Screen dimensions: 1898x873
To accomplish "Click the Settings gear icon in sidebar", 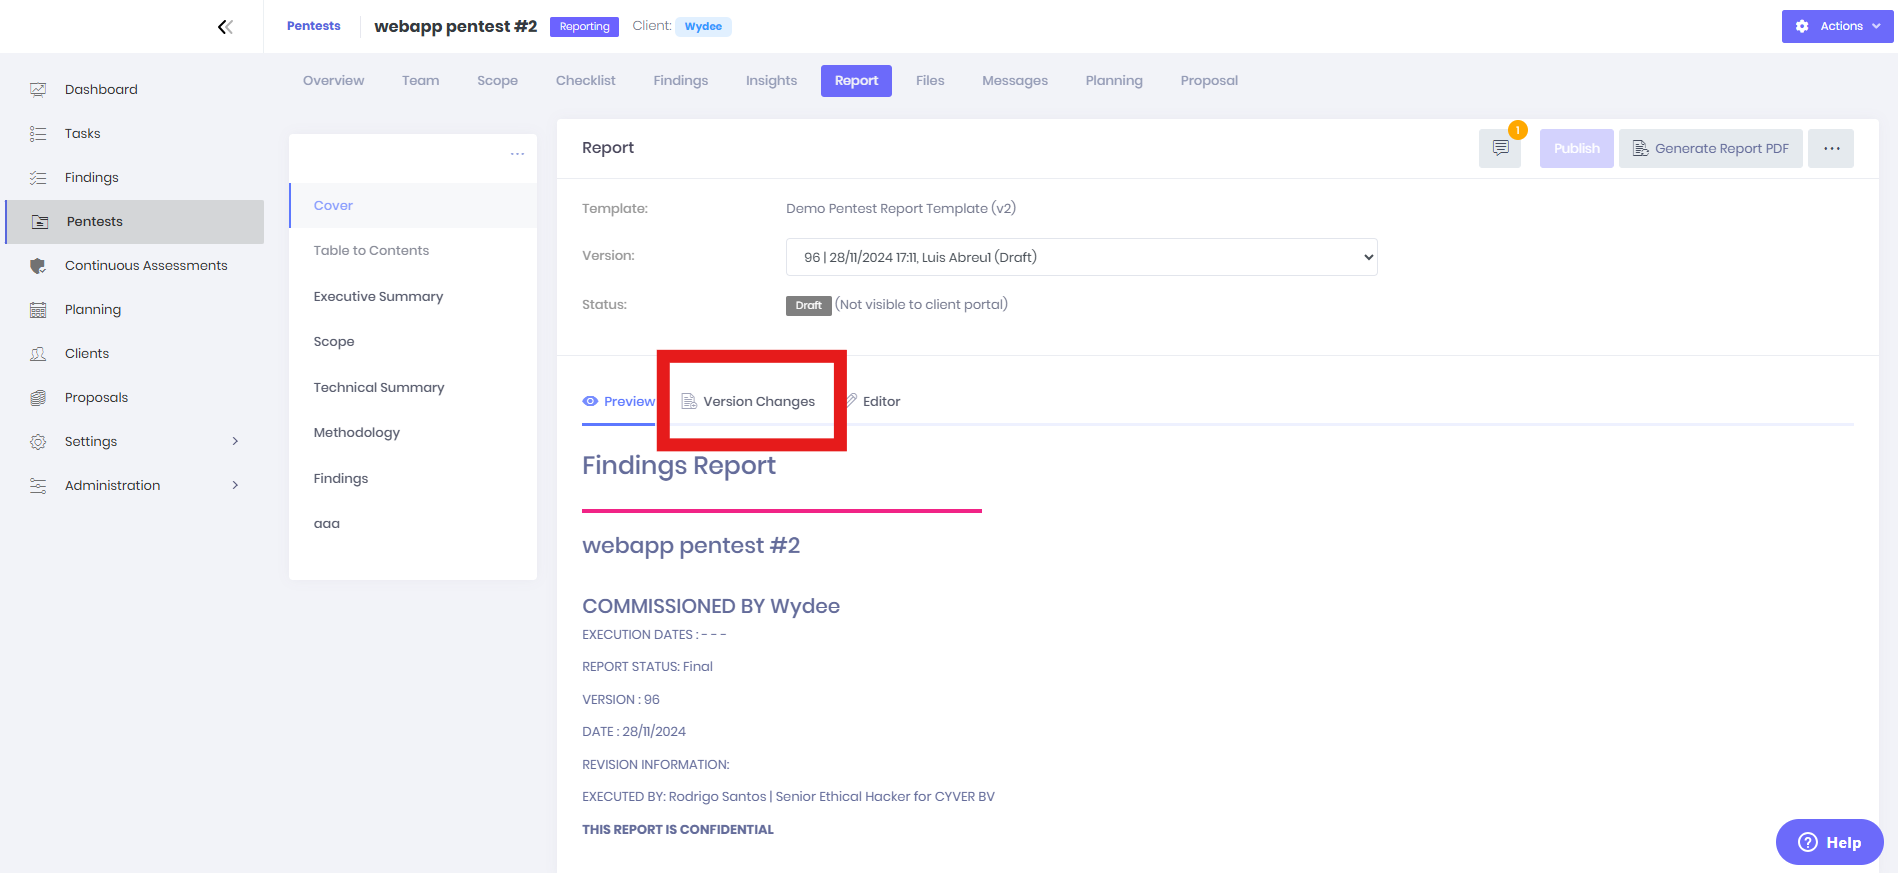I will [38, 441].
